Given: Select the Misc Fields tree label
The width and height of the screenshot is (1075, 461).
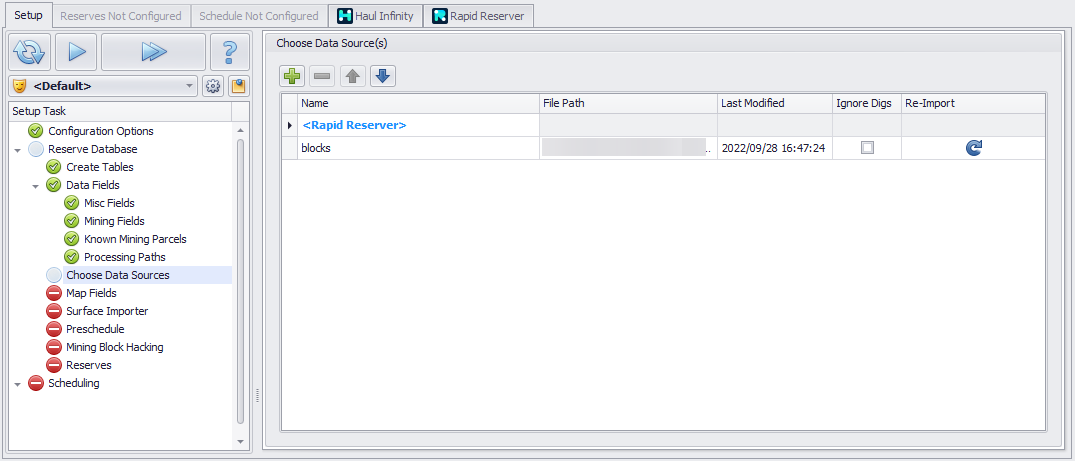Looking at the screenshot, I should point(109,203).
